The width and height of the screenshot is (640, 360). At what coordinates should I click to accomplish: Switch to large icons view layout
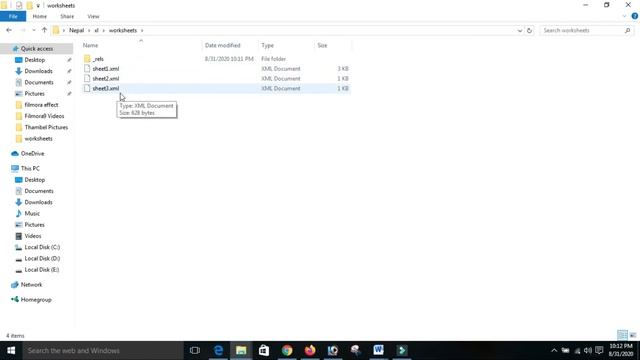click(x=633, y=335)
